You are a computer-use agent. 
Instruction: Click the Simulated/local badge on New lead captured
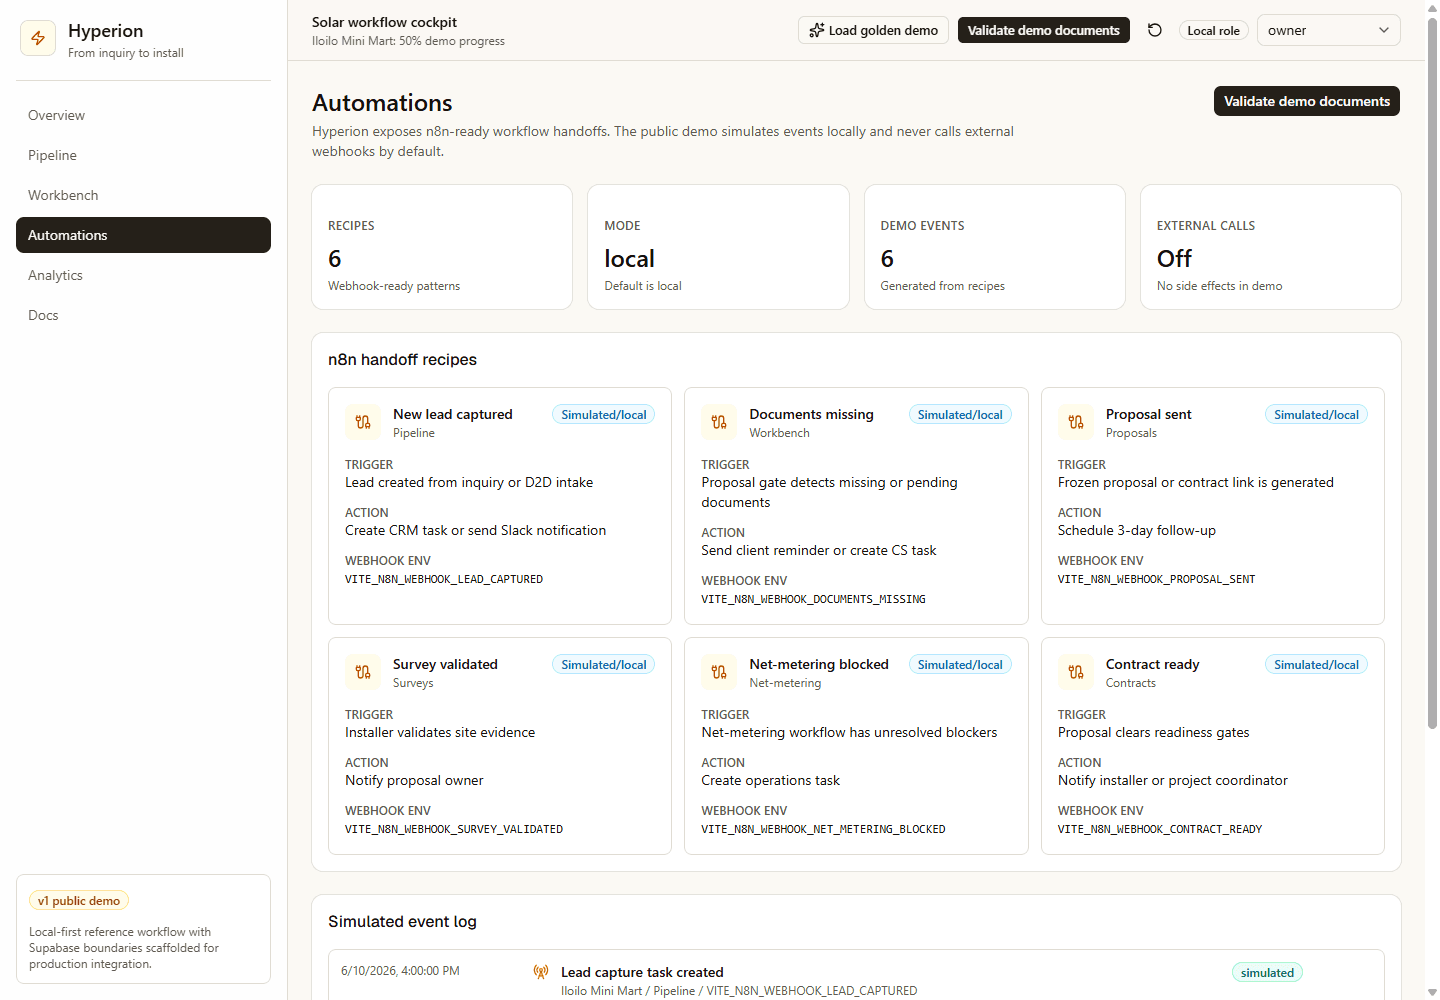604,415
